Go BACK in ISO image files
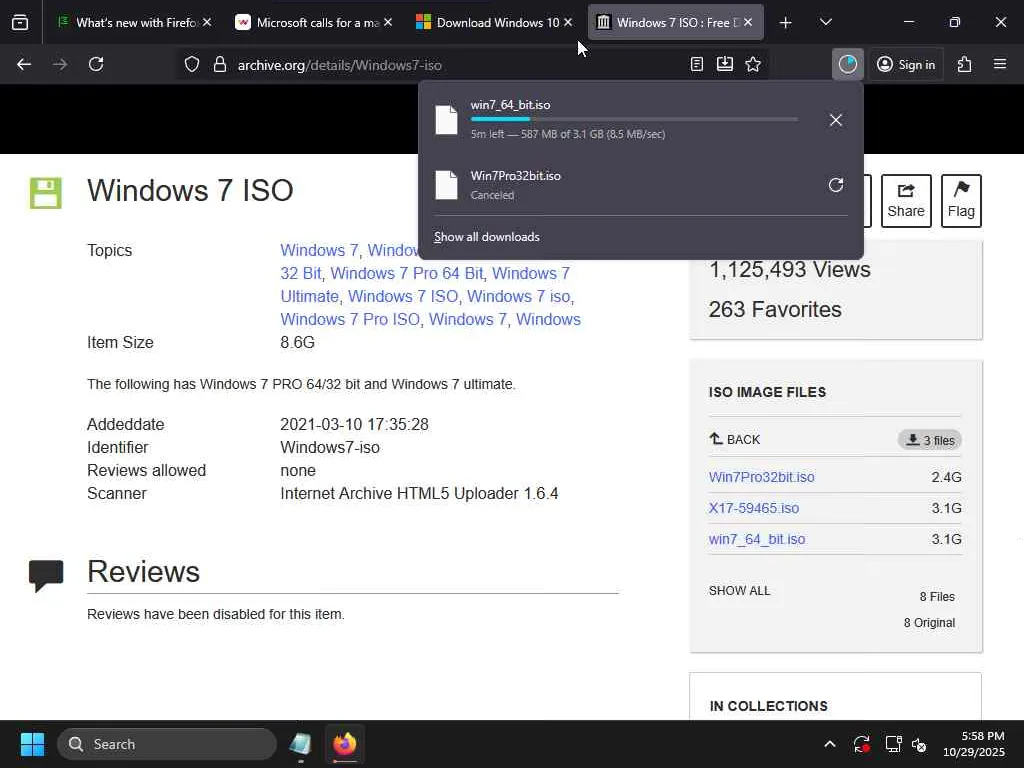This screenshot has height=768, width=1024. coord(735,440)
